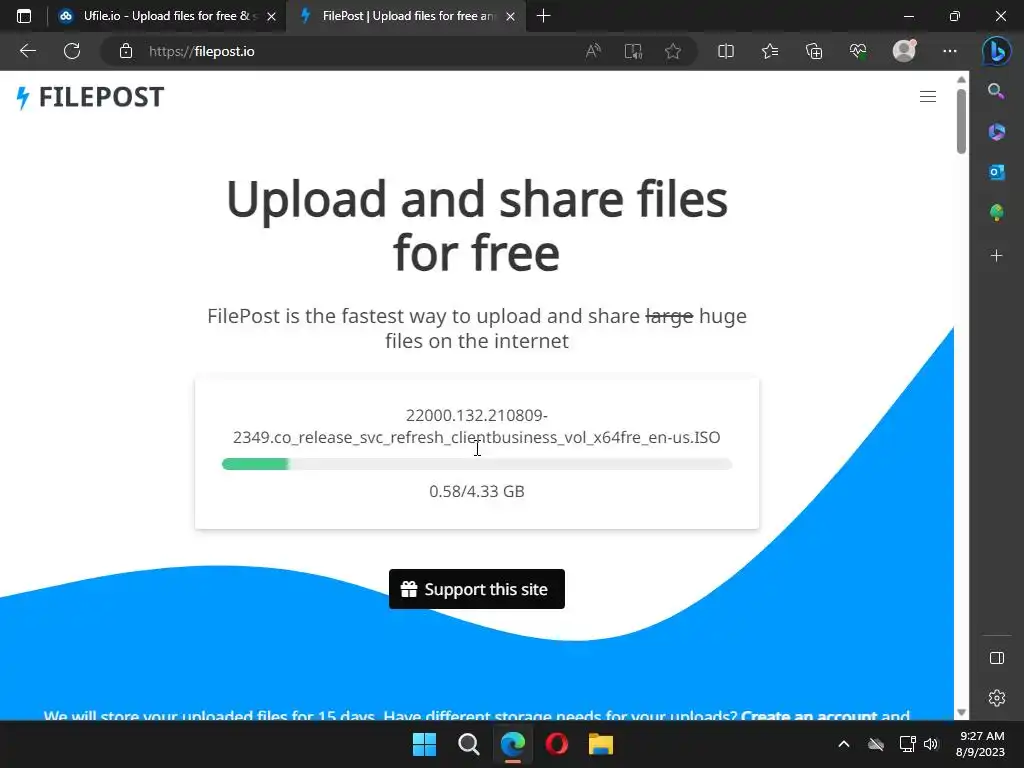Open Windows taskbar Search
The width and height of the screenshot is (1024, 768).
(468, 744)
